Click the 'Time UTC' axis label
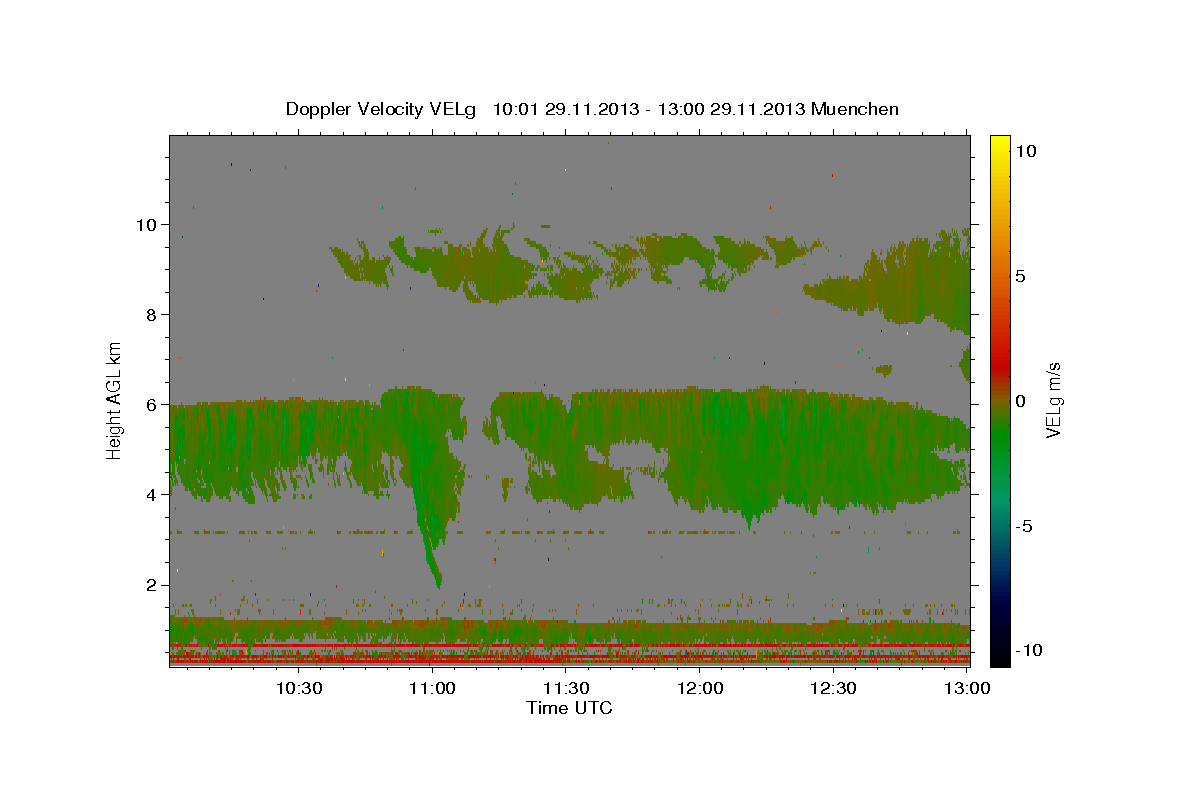This screenshot has height=800, width=1200. tap(569, 708)
